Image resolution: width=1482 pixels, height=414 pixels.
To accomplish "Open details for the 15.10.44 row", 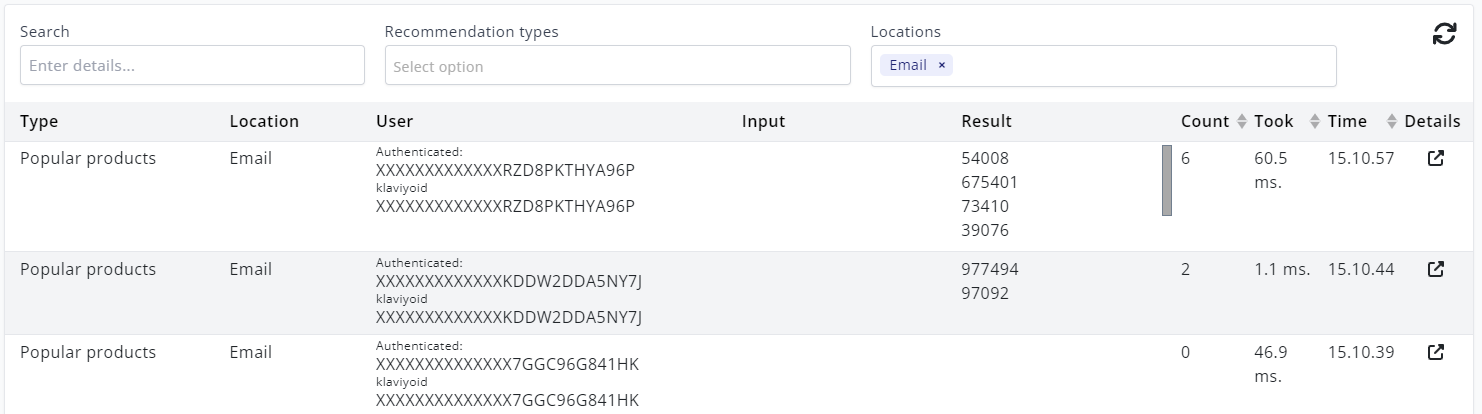I will click(x=1435, y=269).
